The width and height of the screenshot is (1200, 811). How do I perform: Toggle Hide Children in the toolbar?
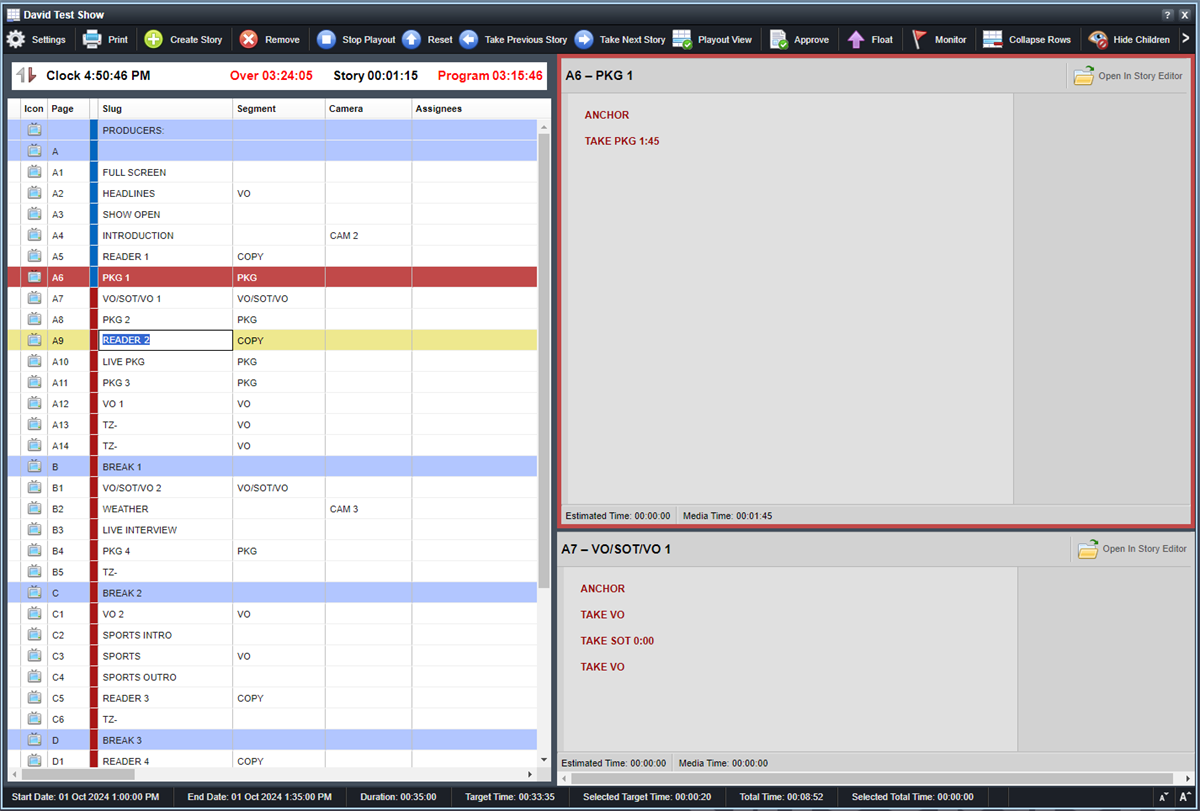click(x=1098, y=39)
